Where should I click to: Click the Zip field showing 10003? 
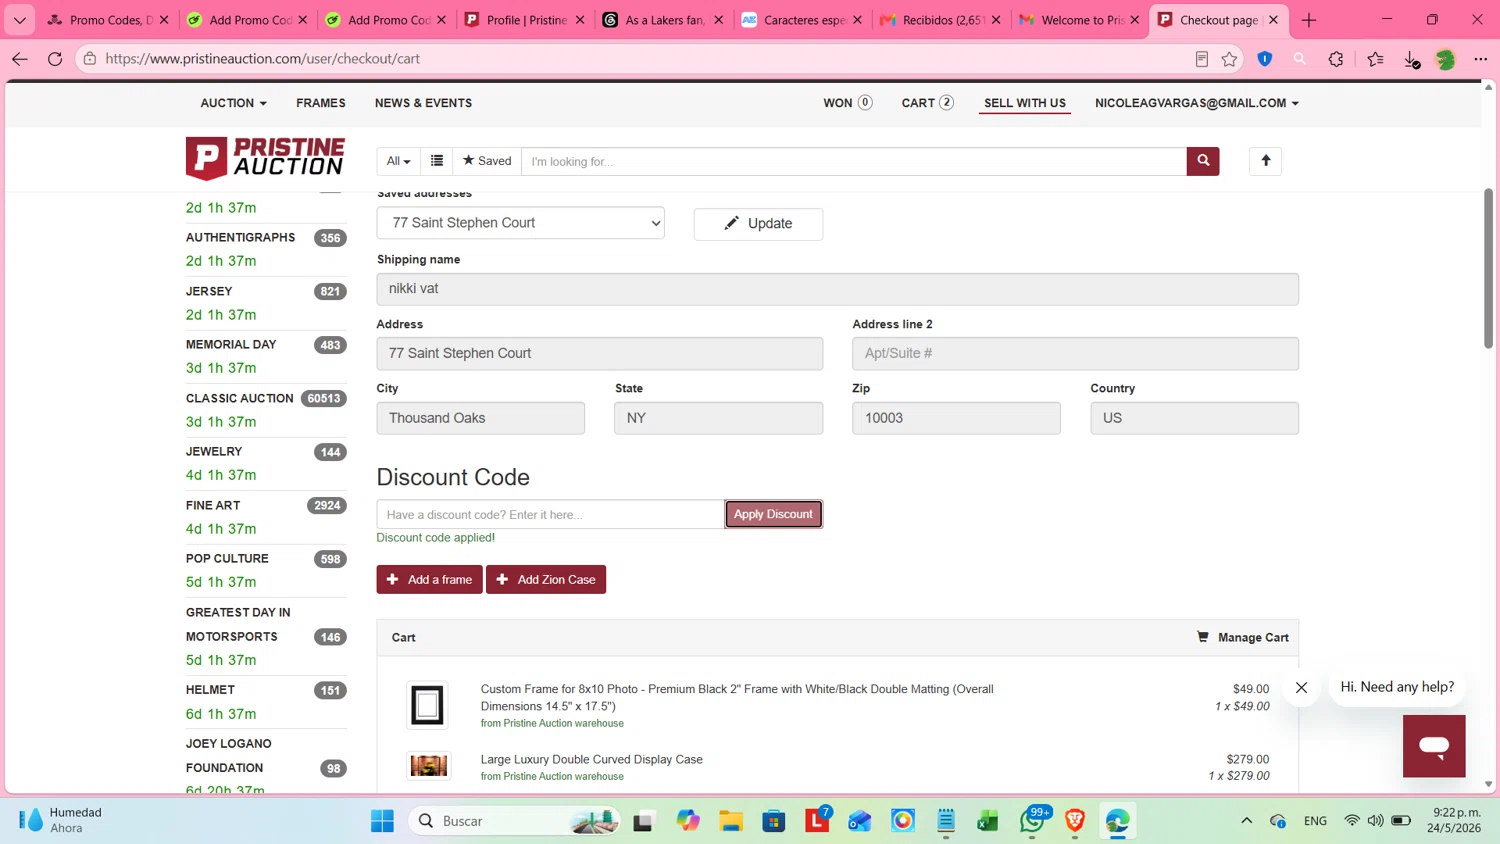click(x=956, y=418)
